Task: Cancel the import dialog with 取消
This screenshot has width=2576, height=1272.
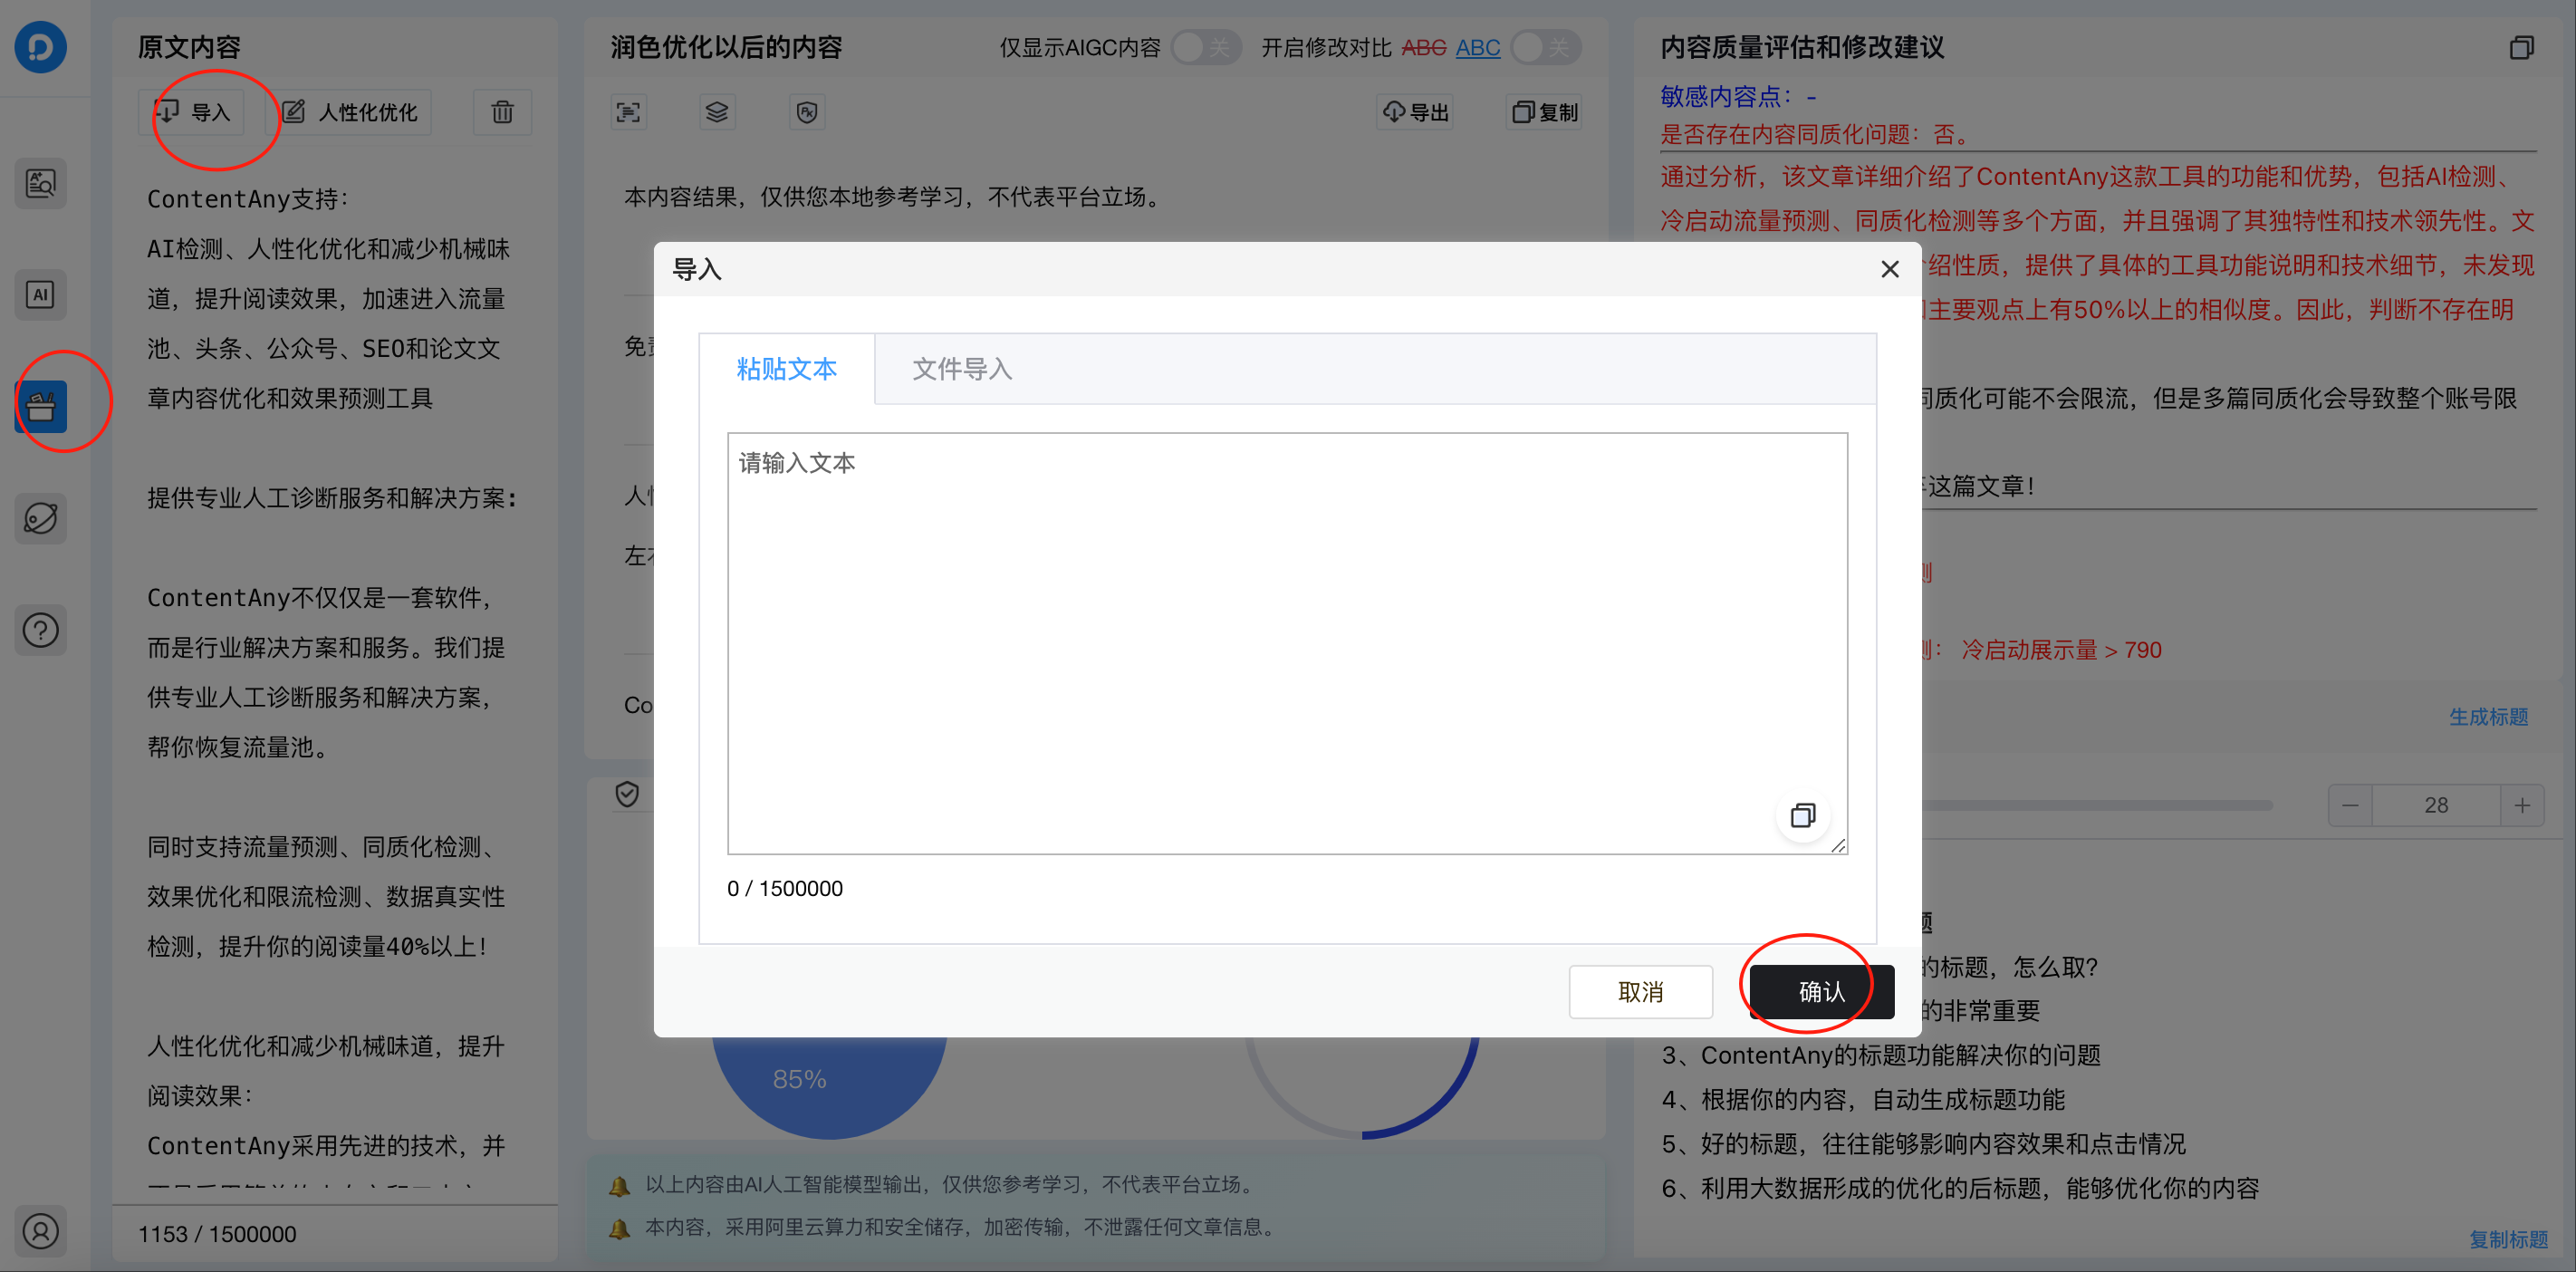Action: [1641, 992]
